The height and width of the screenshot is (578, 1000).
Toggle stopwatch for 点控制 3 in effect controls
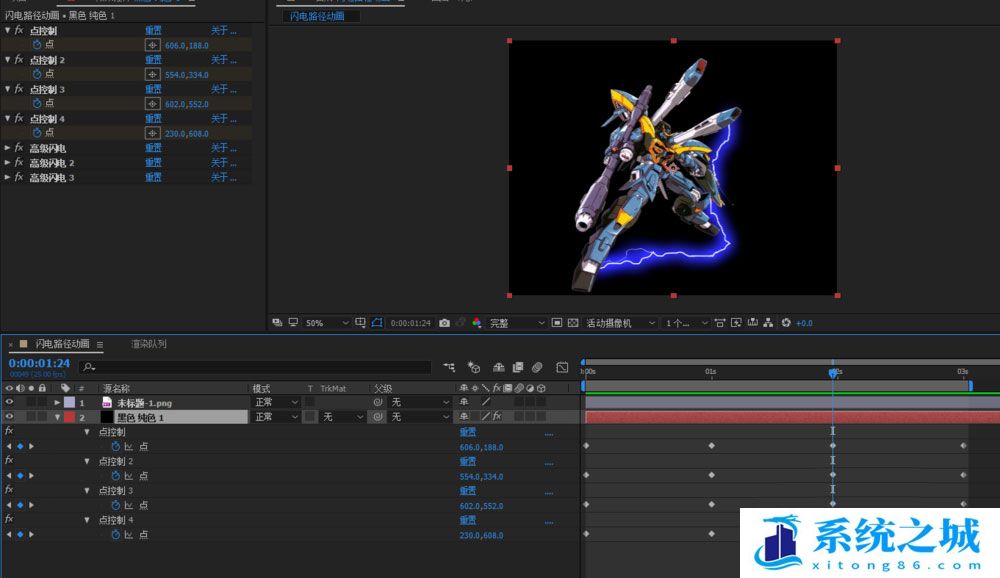(37, 103)
